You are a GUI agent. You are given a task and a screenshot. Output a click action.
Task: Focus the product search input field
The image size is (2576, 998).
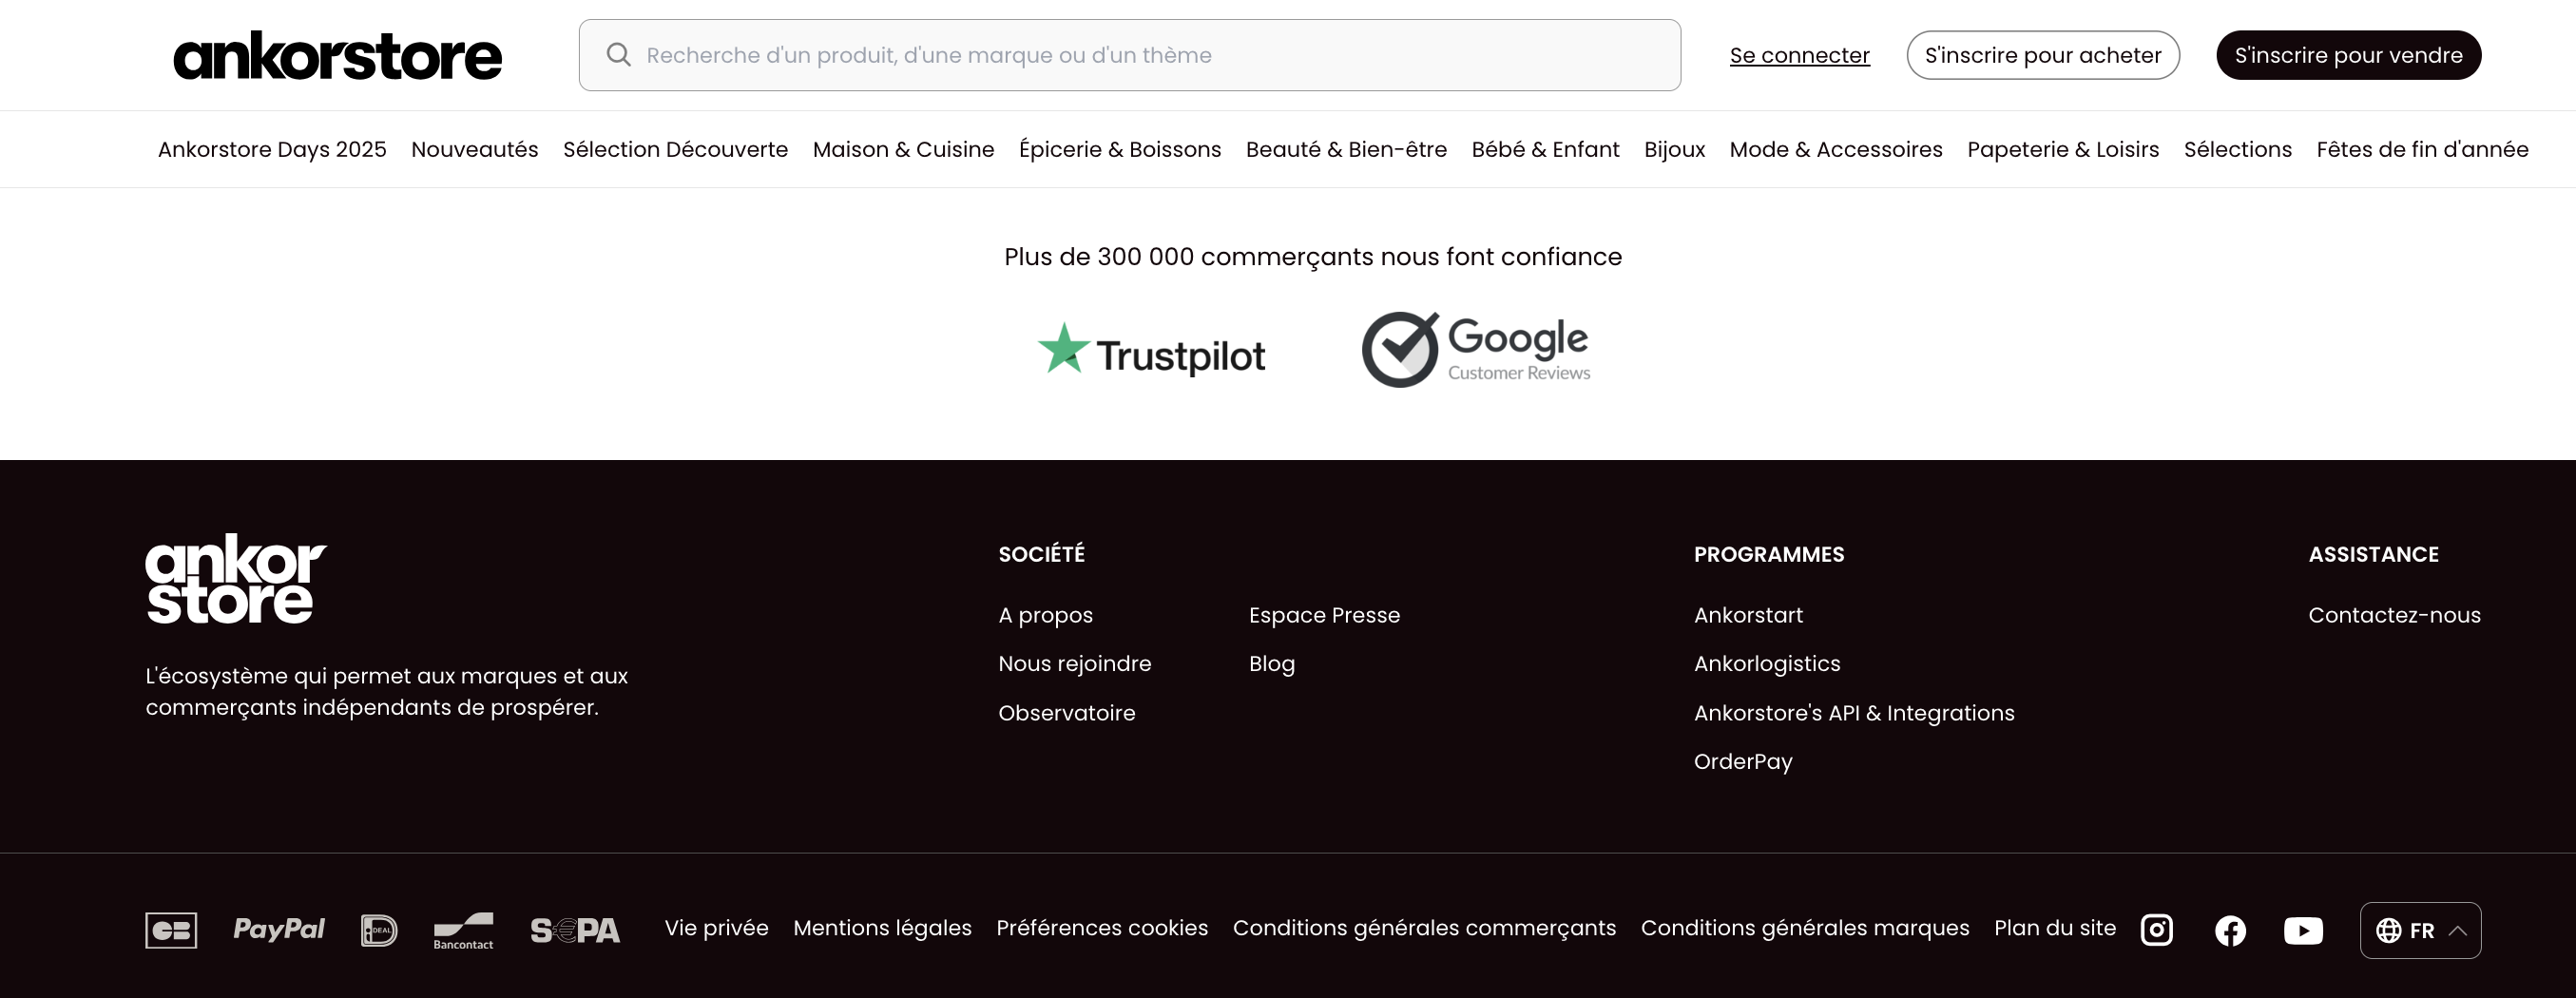coord(1130,55)
